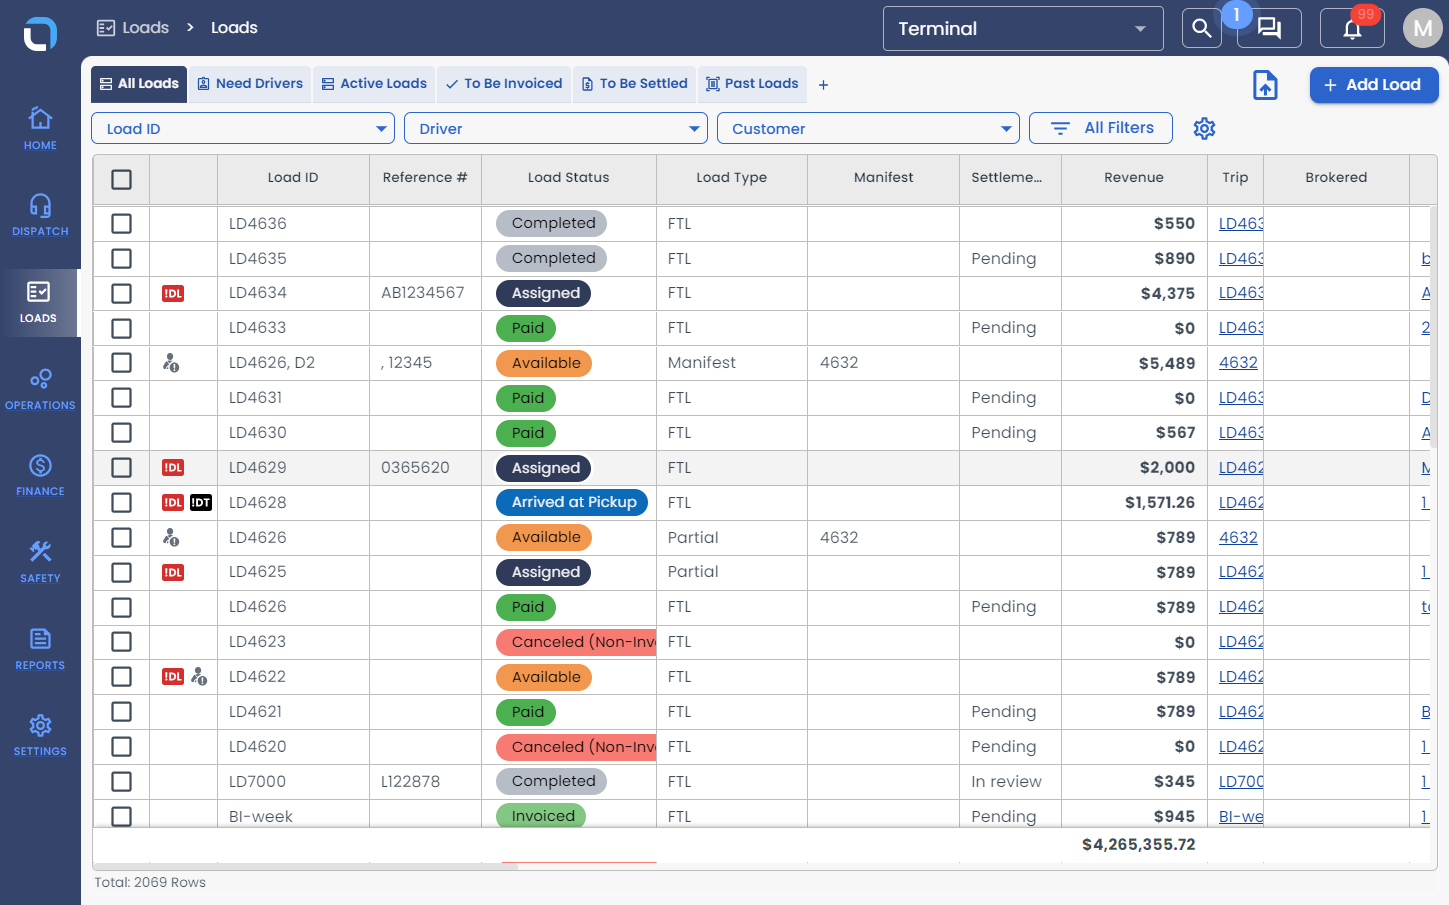Expand the Load ID filter dropdown
The image size is (1449, 905).
(243, 128)
